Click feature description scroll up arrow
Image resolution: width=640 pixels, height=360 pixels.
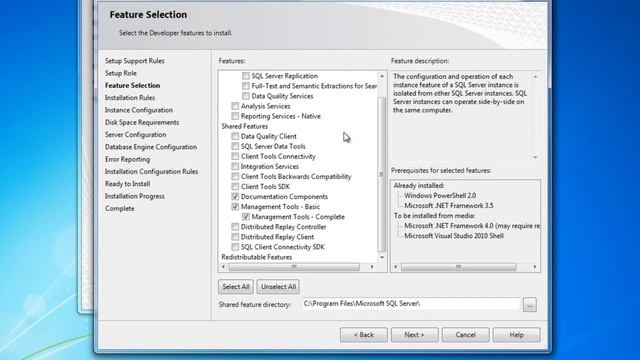coord(535,77)
